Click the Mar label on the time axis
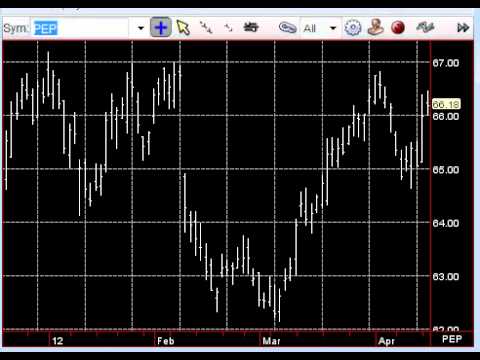The width and height of the screenshot is (480, 360). click(x=271, y=341)
